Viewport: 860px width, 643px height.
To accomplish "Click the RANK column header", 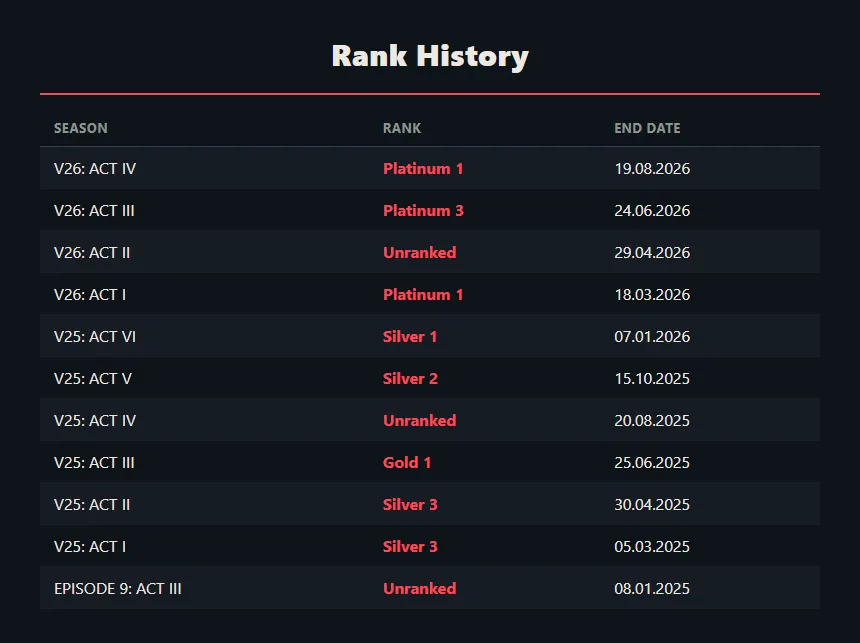I will click(401, 128).
